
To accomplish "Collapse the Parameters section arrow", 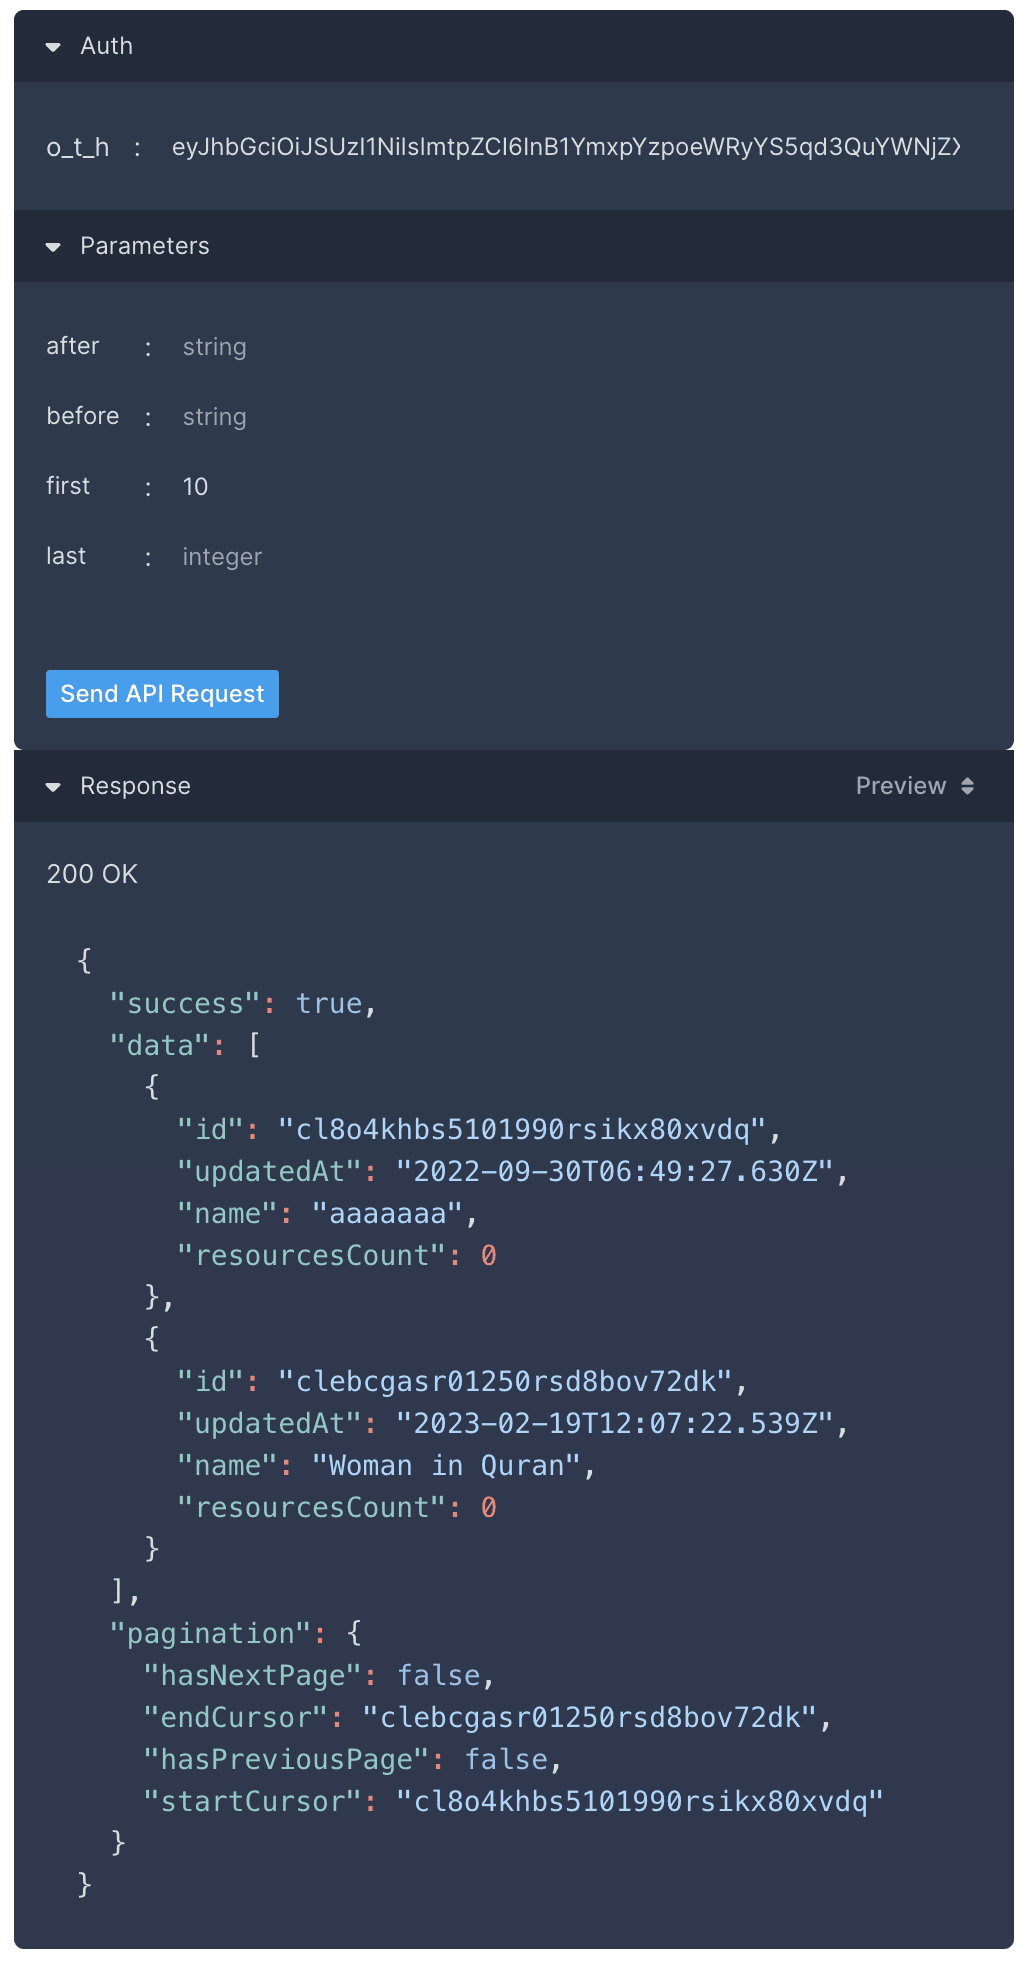I will coord(54,247).
